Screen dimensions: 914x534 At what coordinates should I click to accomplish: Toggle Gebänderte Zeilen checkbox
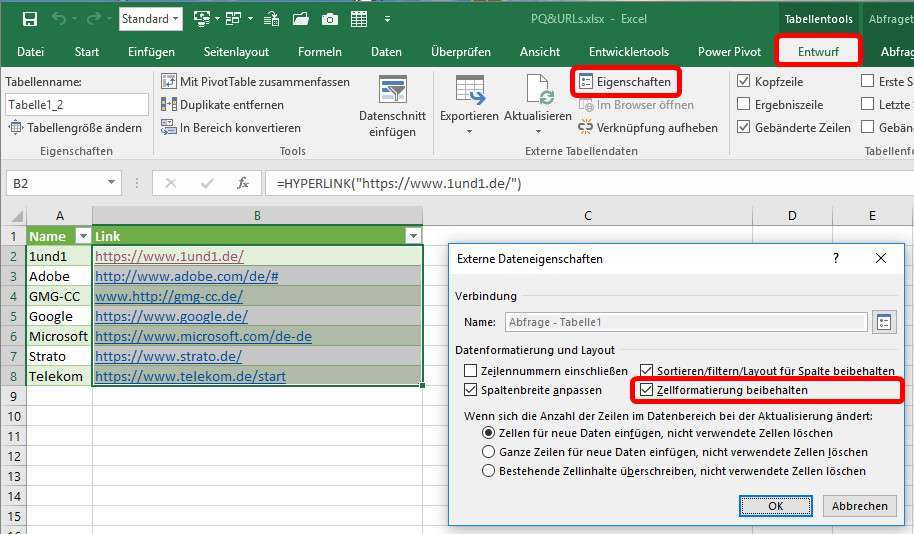[743, 127]
